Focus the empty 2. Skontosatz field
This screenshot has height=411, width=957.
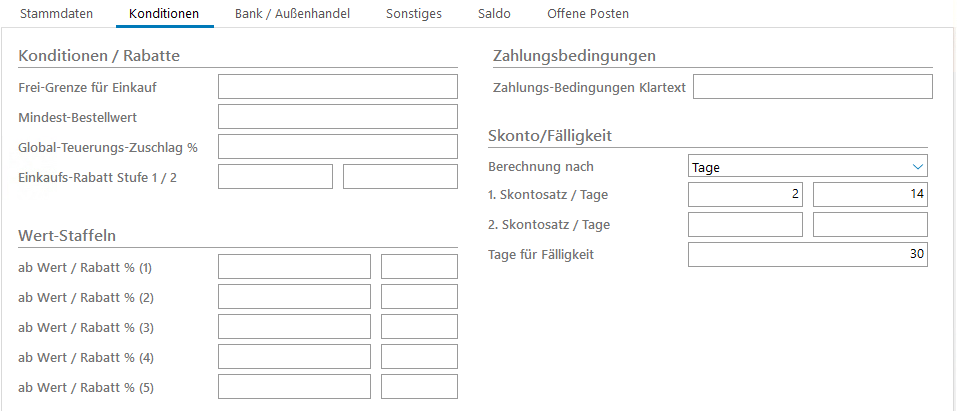click(745, 225)
